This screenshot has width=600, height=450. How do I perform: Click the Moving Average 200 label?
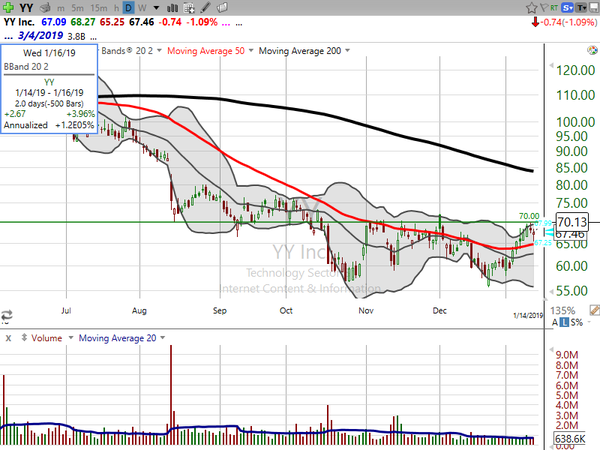pyautogui.click(x=300, y=51)
